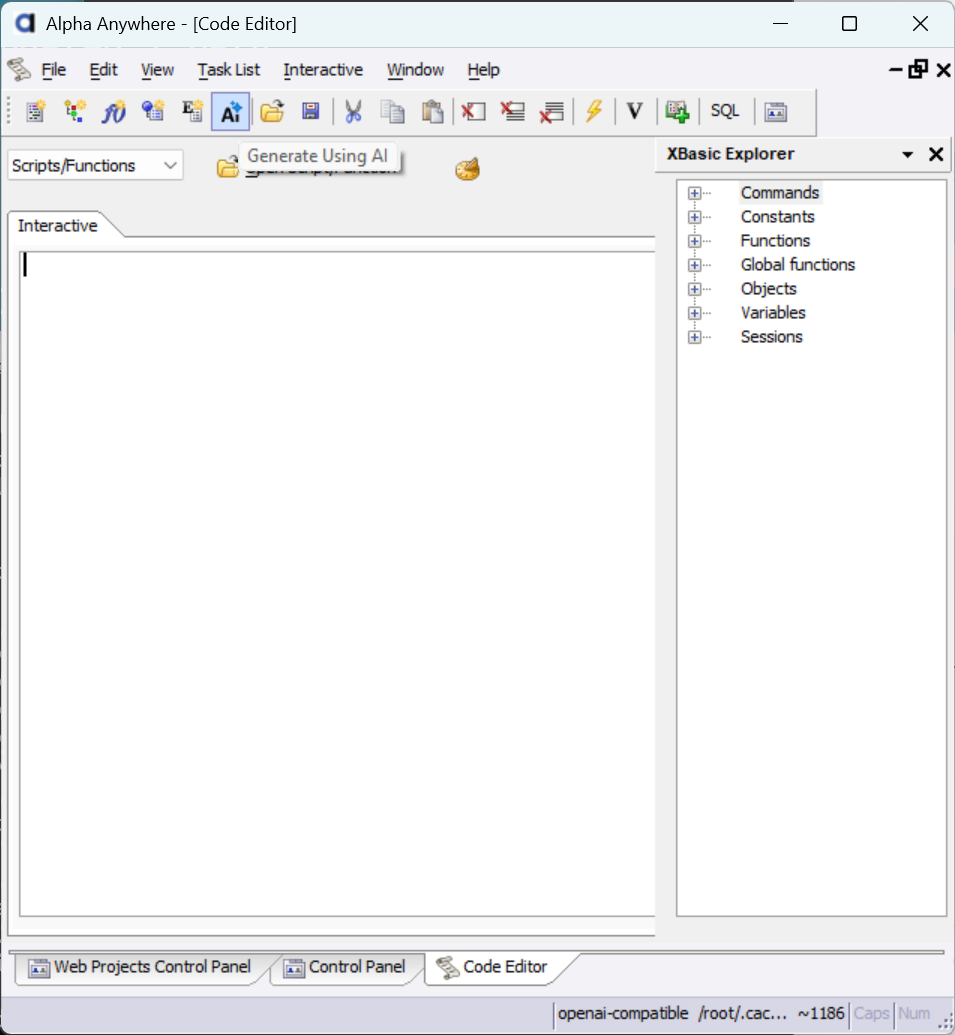
Task: Expand the Commands tree node
Action: tap(694, 193)
